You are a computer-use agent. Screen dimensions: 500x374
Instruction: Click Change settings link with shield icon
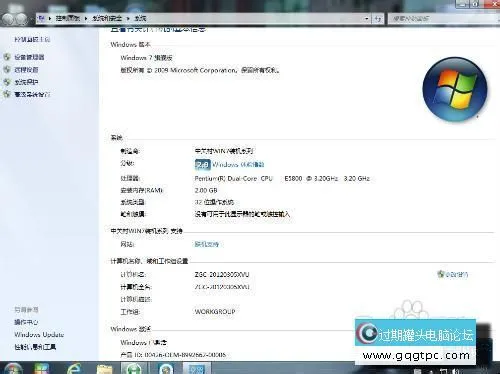453,274
